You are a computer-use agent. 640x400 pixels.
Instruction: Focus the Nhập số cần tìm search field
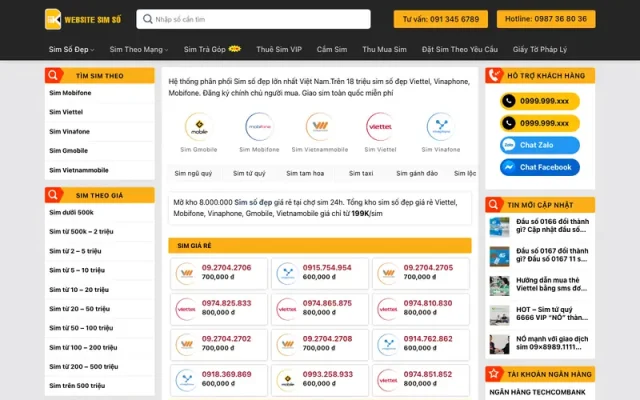[x=253, y=19]
